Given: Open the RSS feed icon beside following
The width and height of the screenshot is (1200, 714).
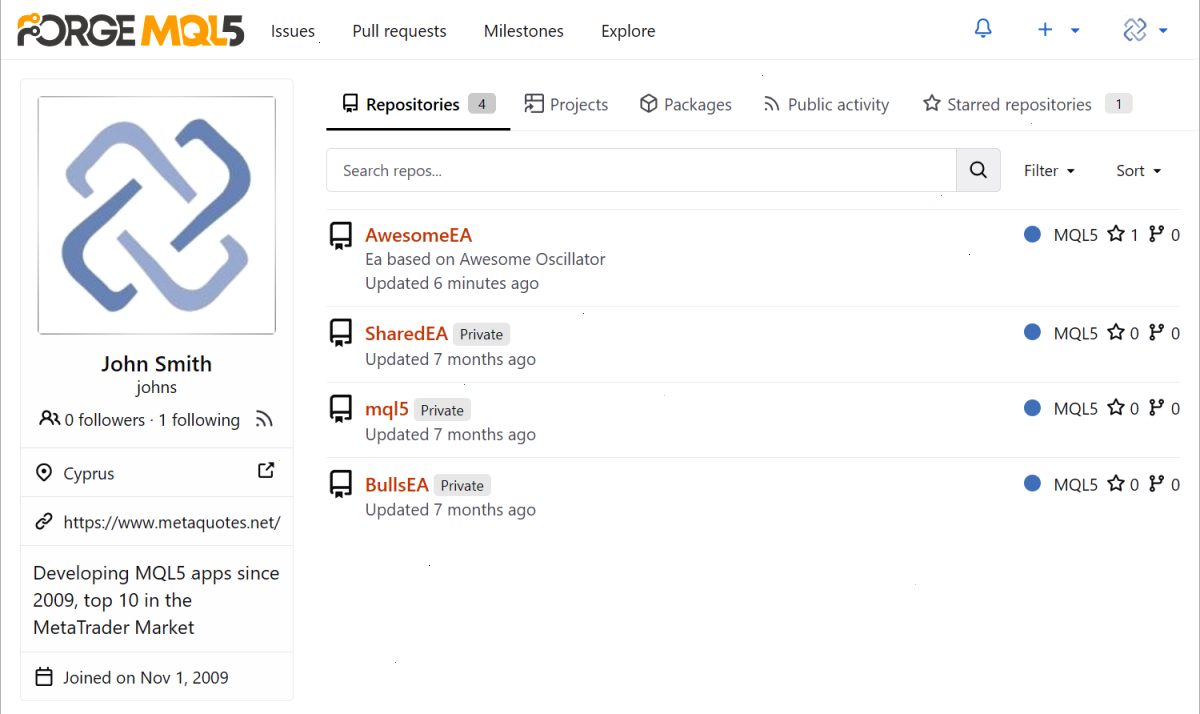Looking at the screenshot, I should (x=264, y=419).
